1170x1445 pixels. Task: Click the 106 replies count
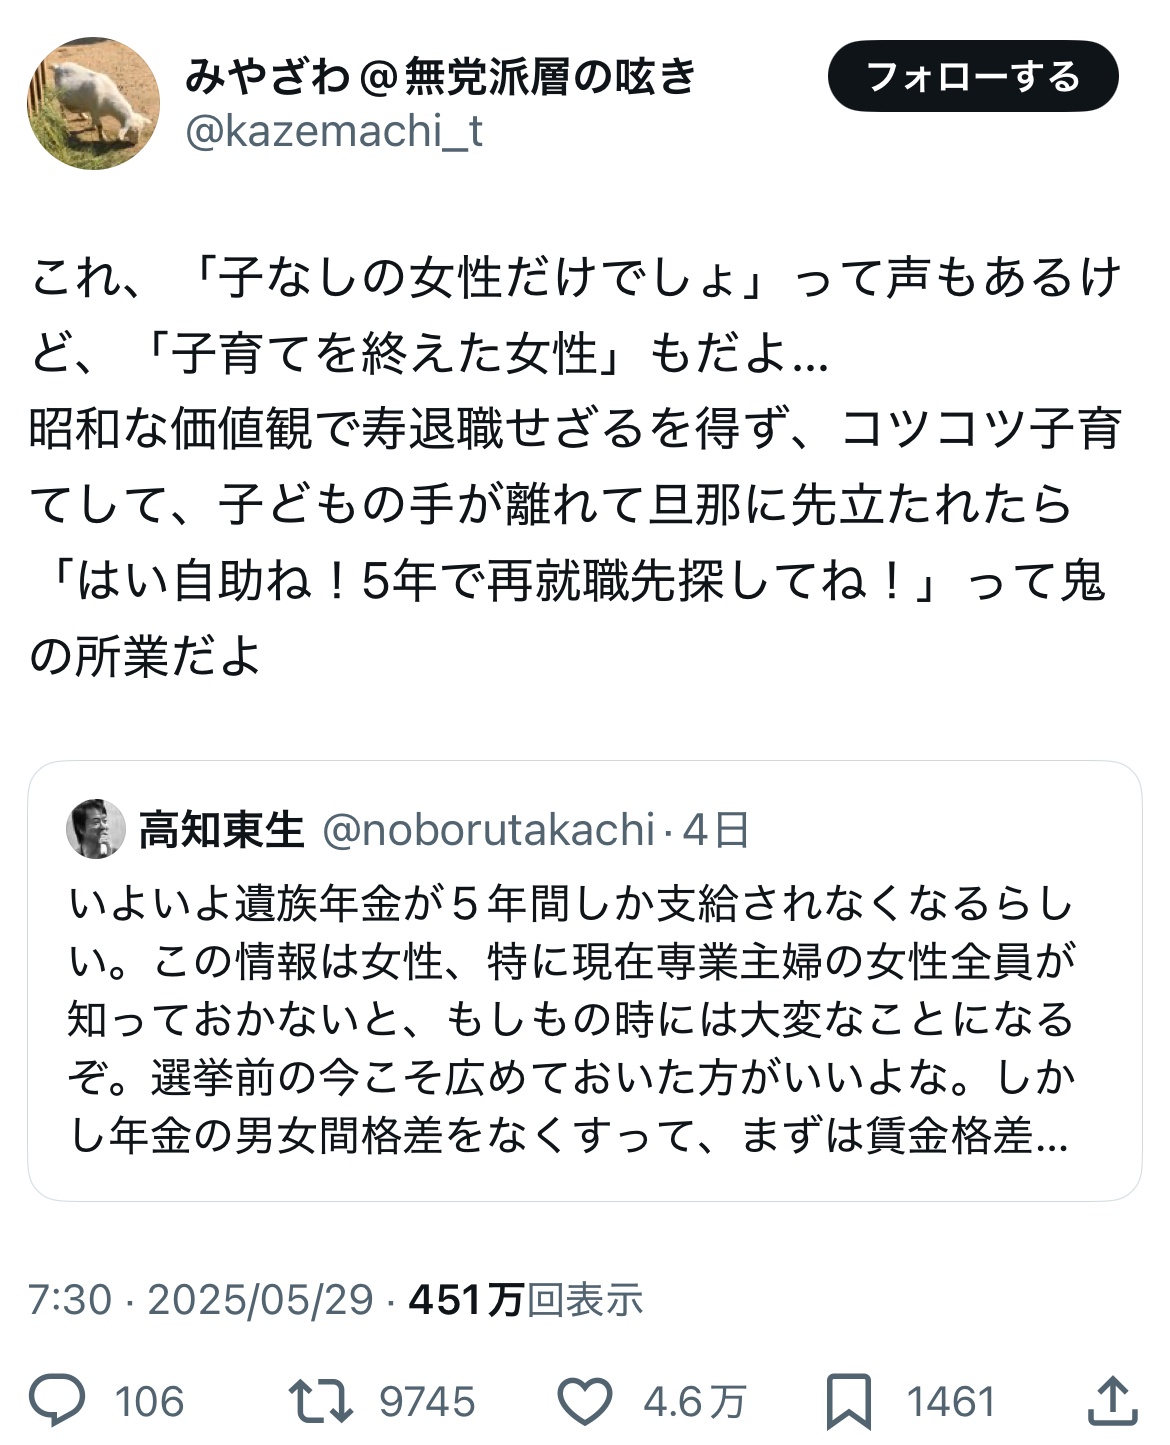click(x=149, y=1402)
